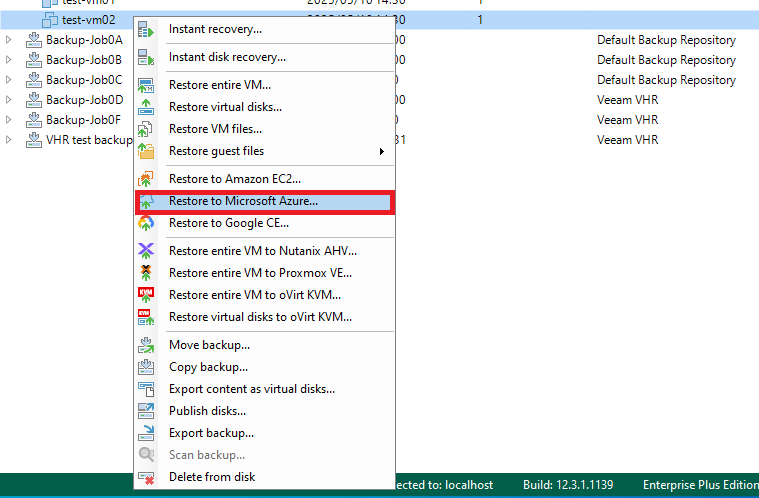
Task: Click the Restore entire VM icon
Action: [x=146, y=85]
